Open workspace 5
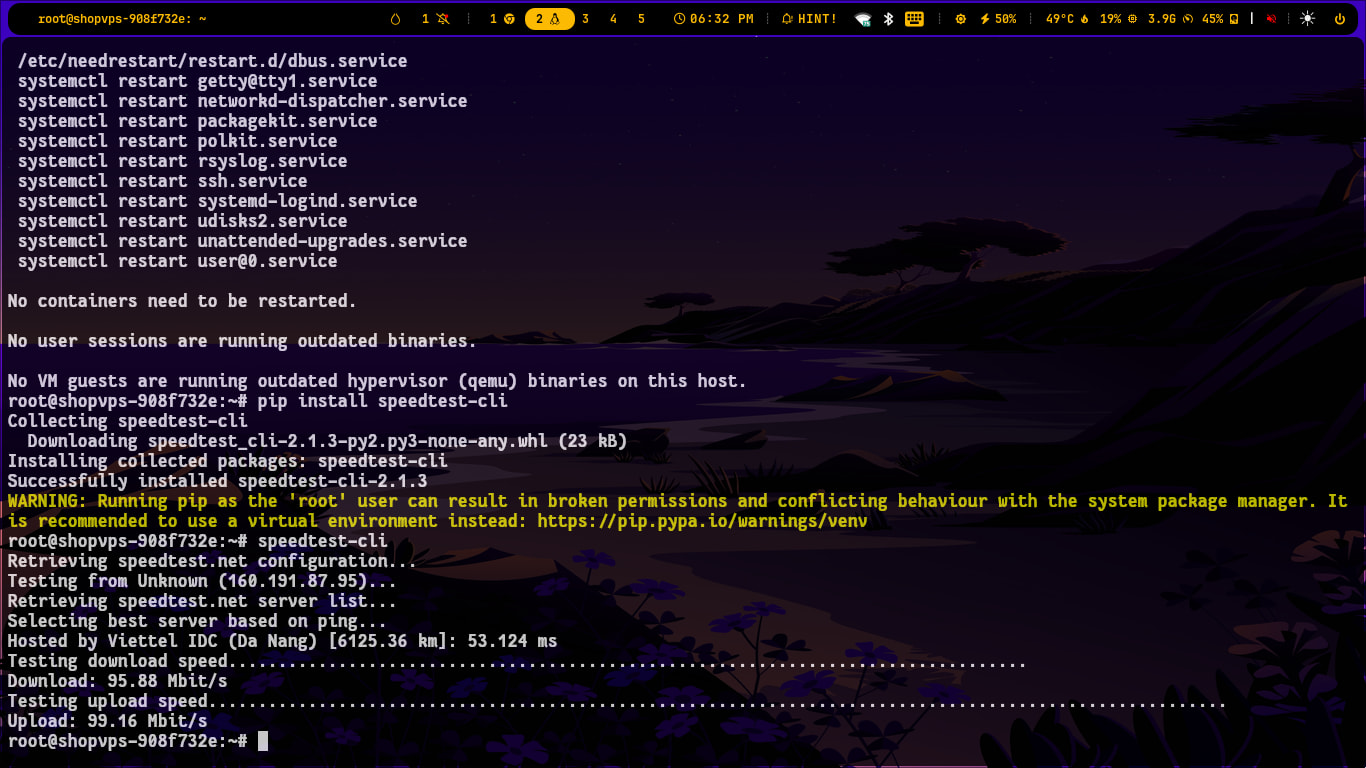 tap(641, 19)
